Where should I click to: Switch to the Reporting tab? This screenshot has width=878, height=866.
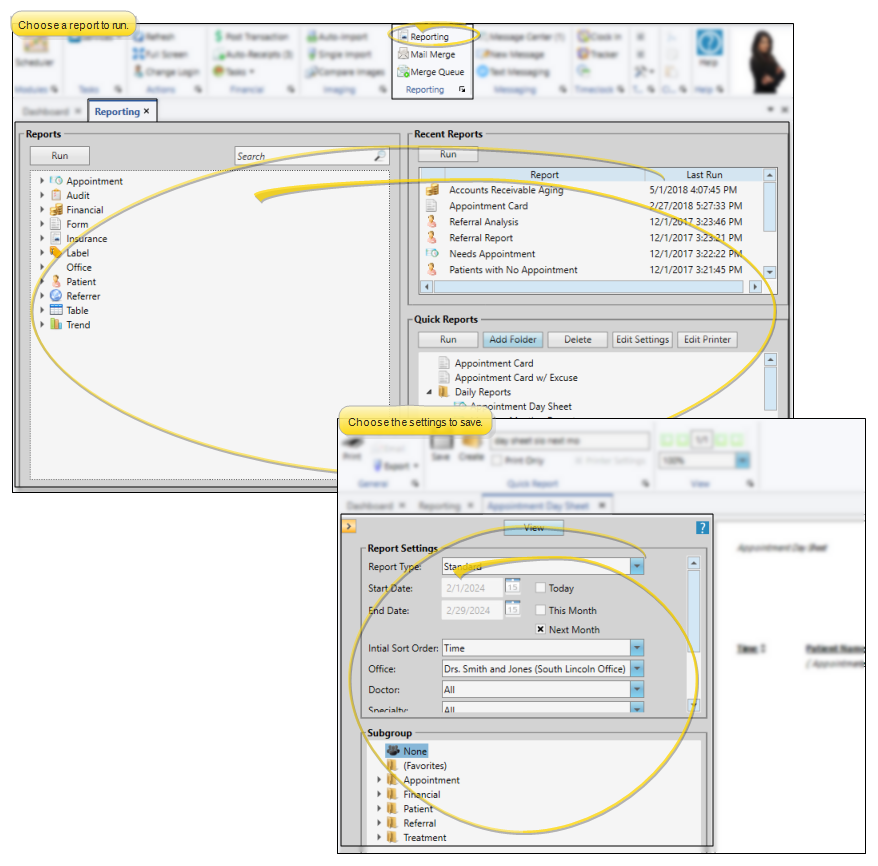coord(118,111)
